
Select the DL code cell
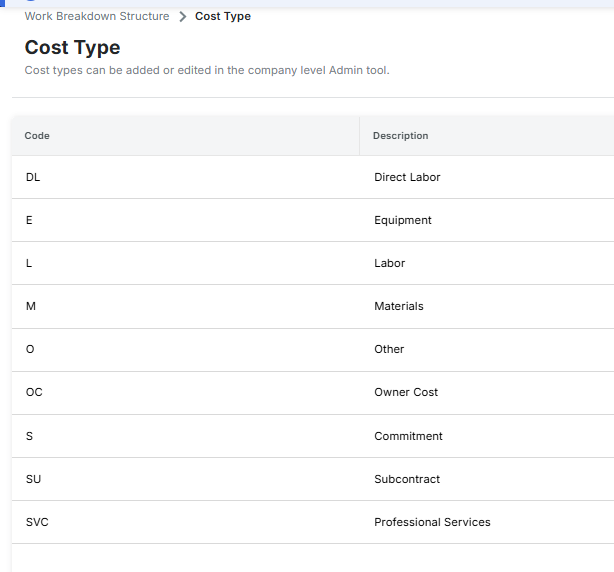tap(33, 177)
